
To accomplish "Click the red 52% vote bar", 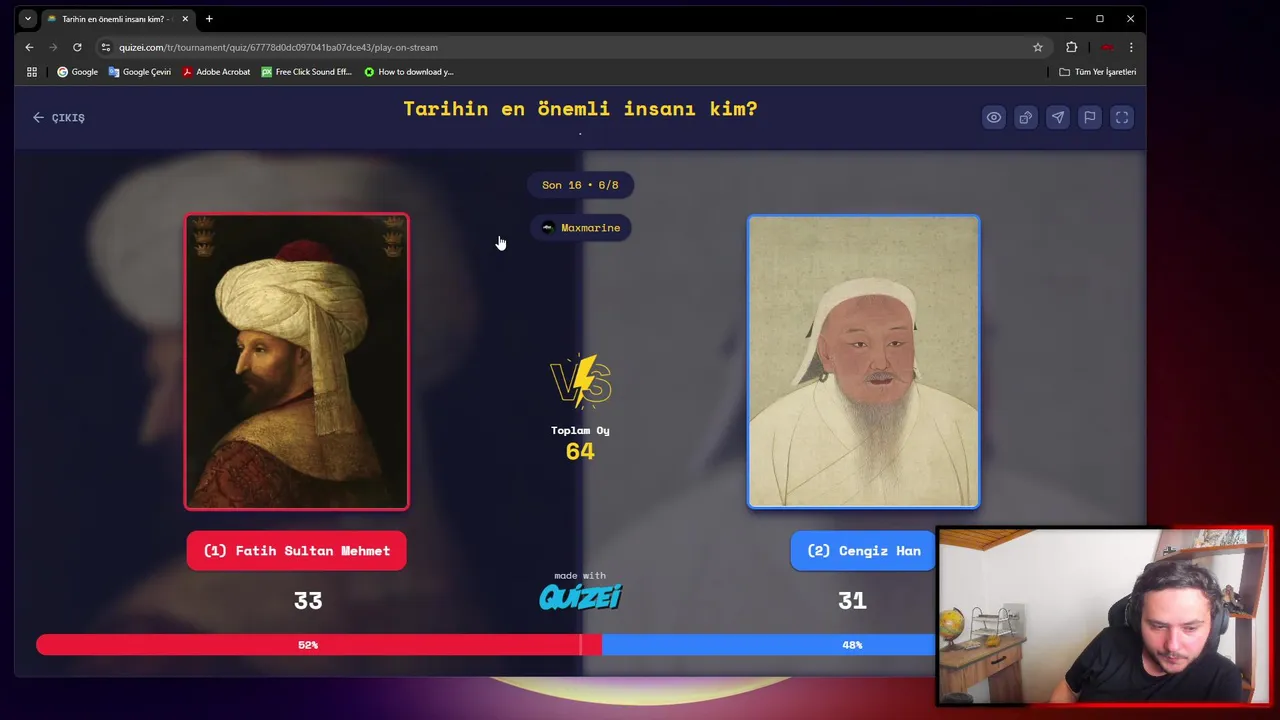I will tap(318, 645).
